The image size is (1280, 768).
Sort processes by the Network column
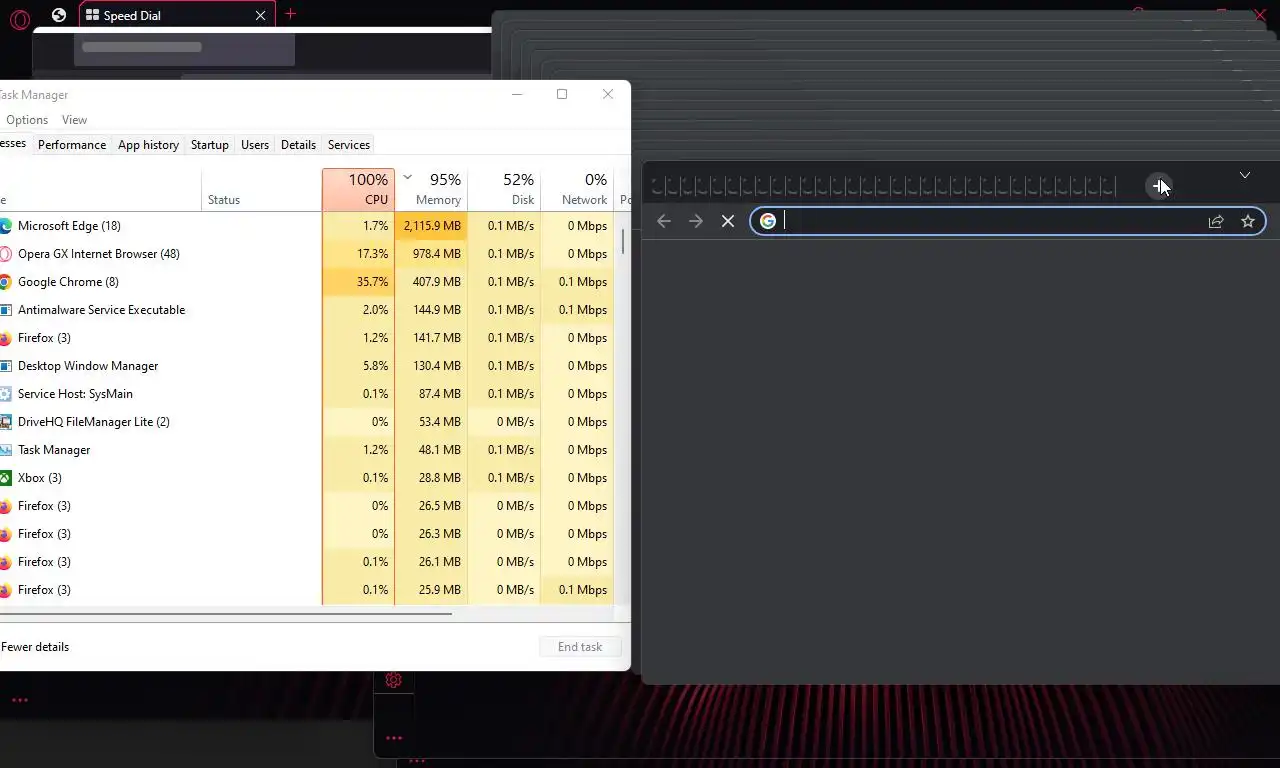[x=577, y=189]
